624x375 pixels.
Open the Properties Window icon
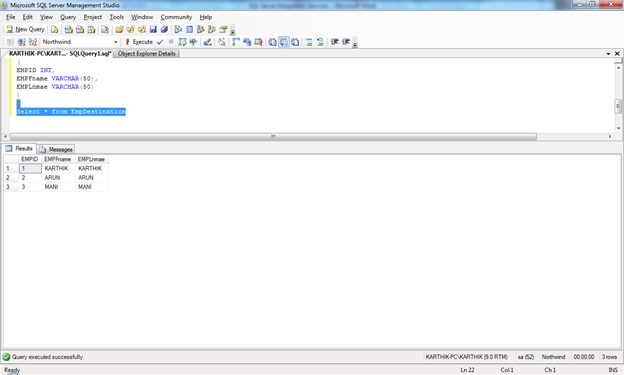tap(223, 29)
